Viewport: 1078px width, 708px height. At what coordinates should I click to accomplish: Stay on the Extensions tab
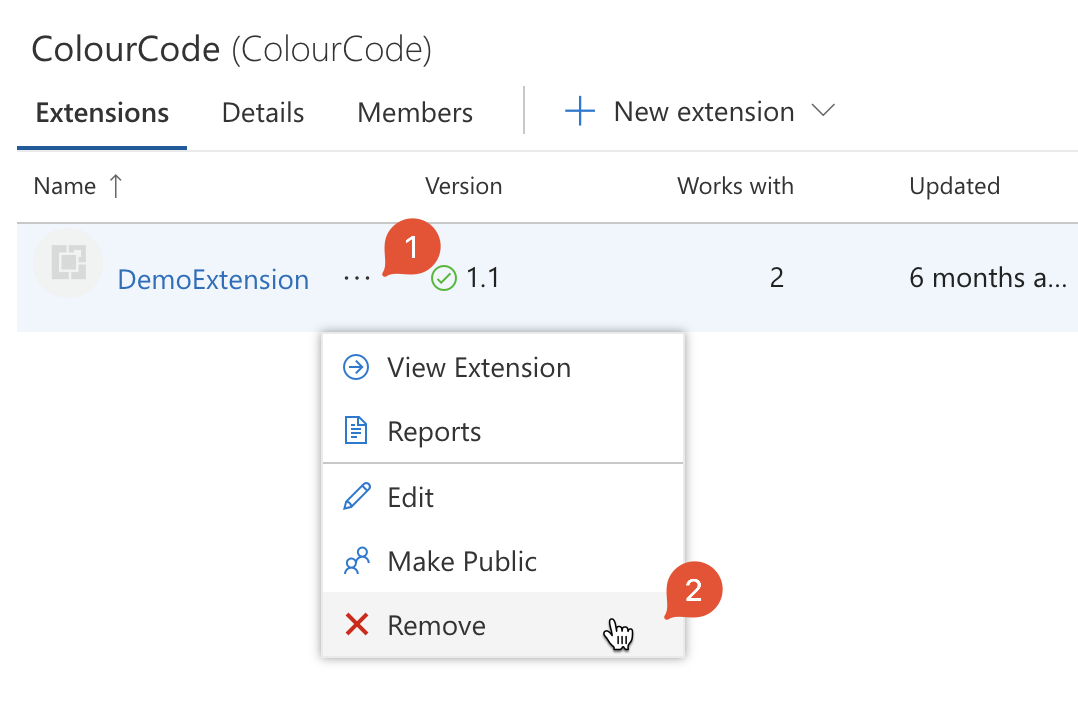coord(101,112)
